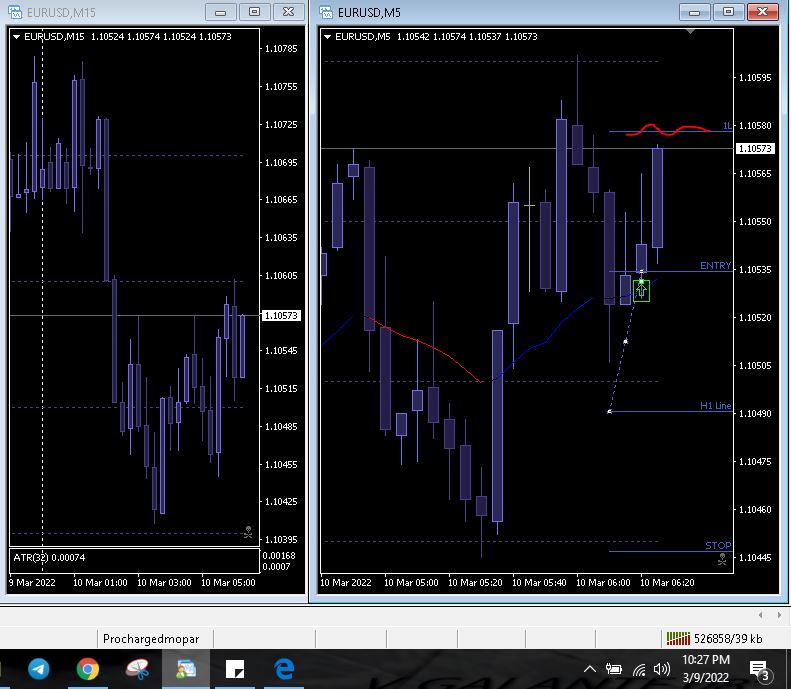Open the black-white square taskbar app
Image resolution: width=791 pixels, height=689 pixels.
(x=235, y=669)
